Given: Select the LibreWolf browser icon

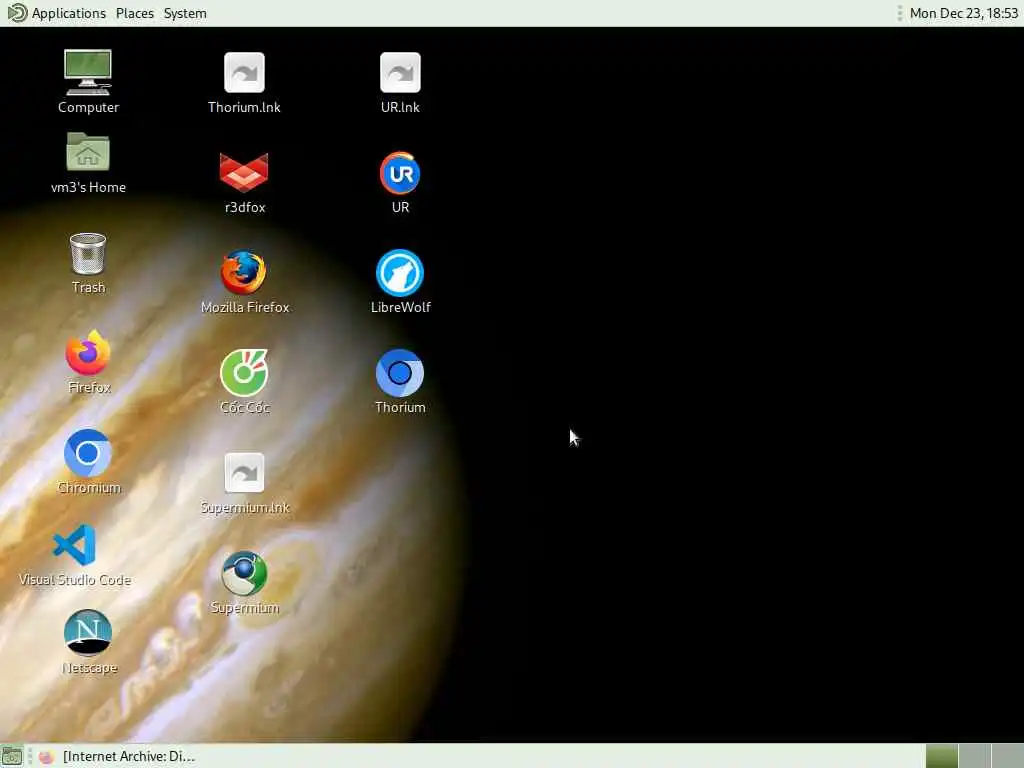Looking at the screenshot, I should pos(400,273).
